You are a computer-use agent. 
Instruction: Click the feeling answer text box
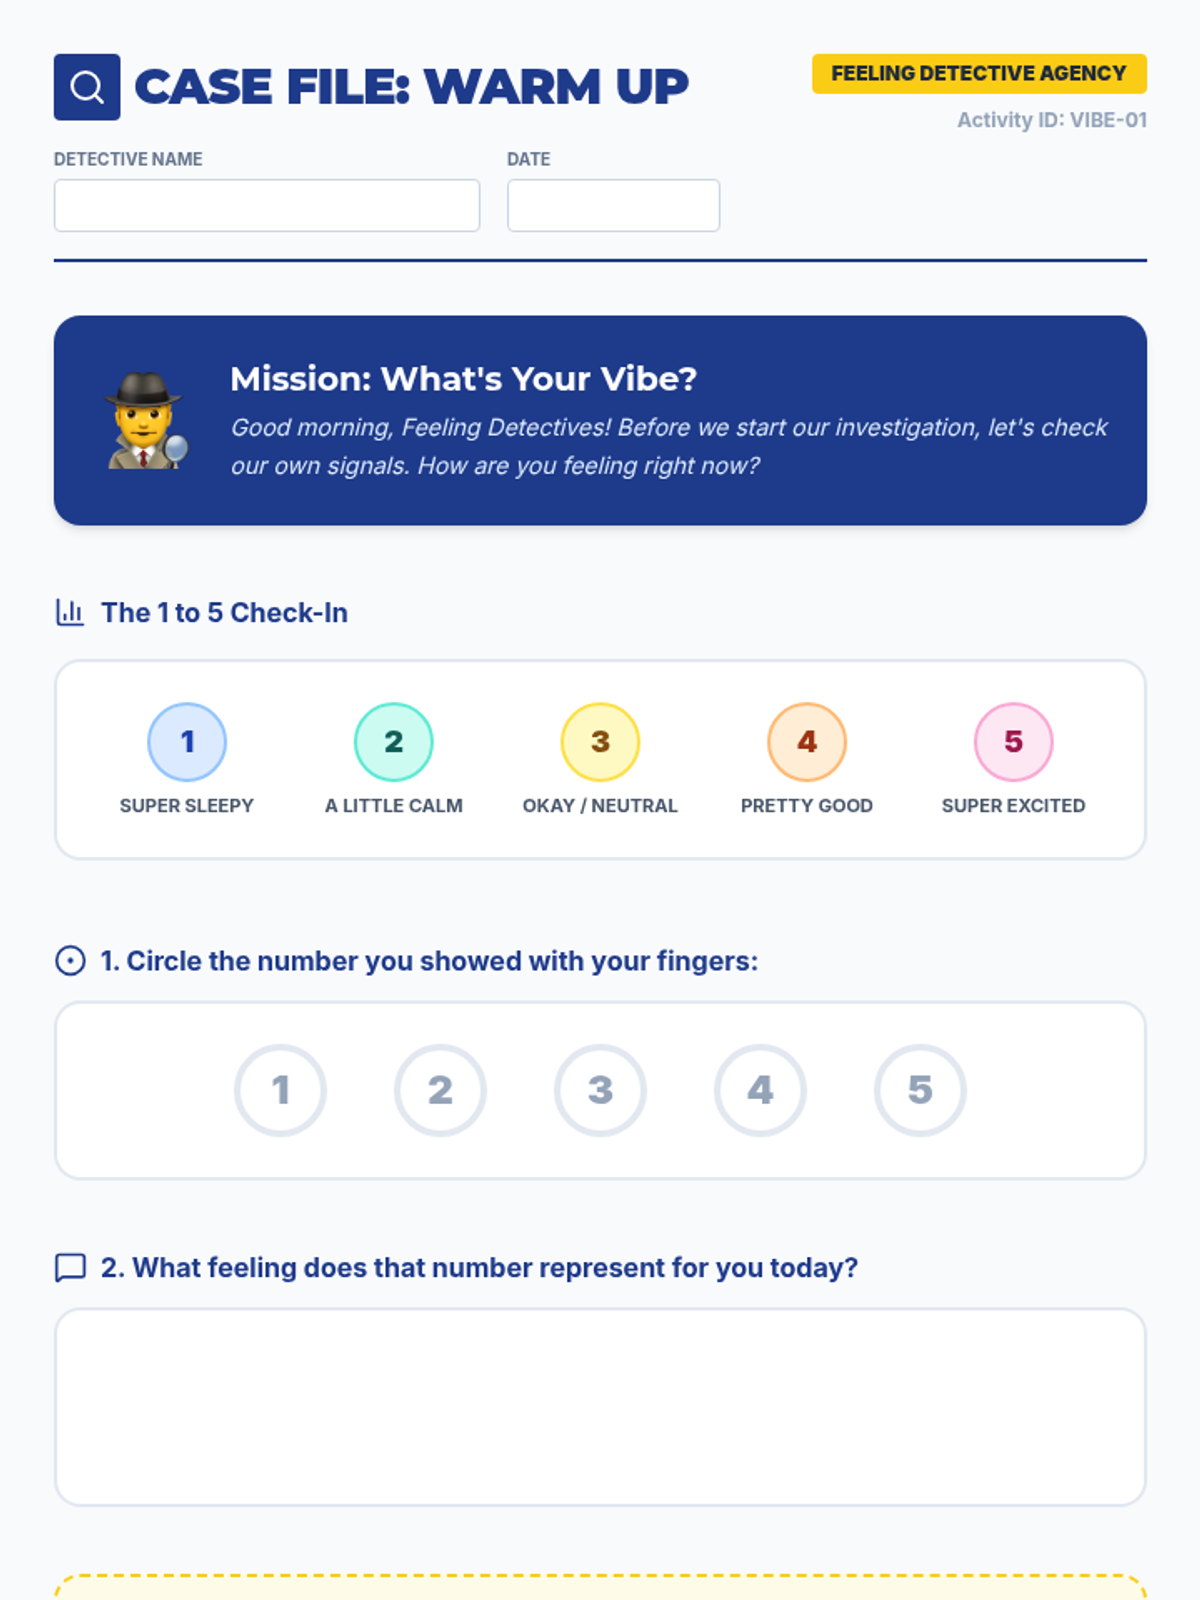pyautogui.click(x=600, y=1407)
